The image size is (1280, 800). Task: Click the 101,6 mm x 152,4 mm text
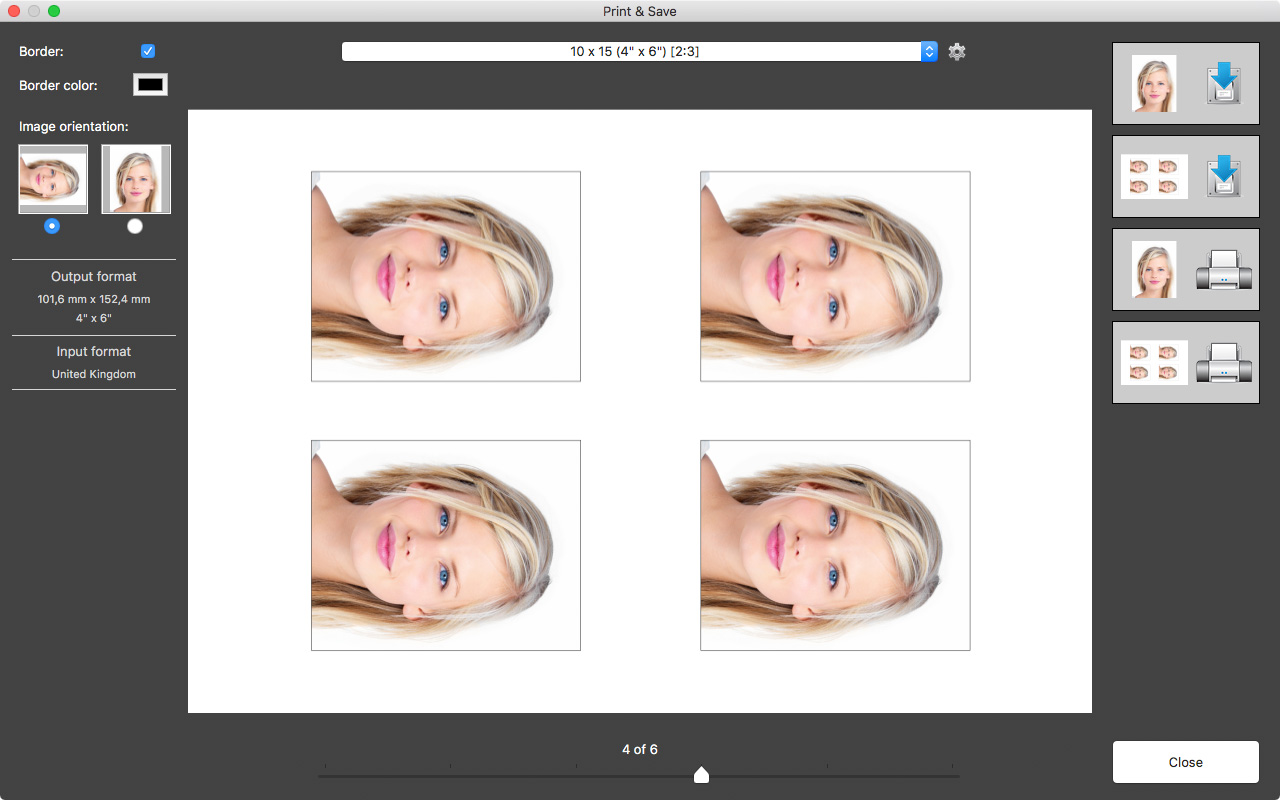(94, 299)
